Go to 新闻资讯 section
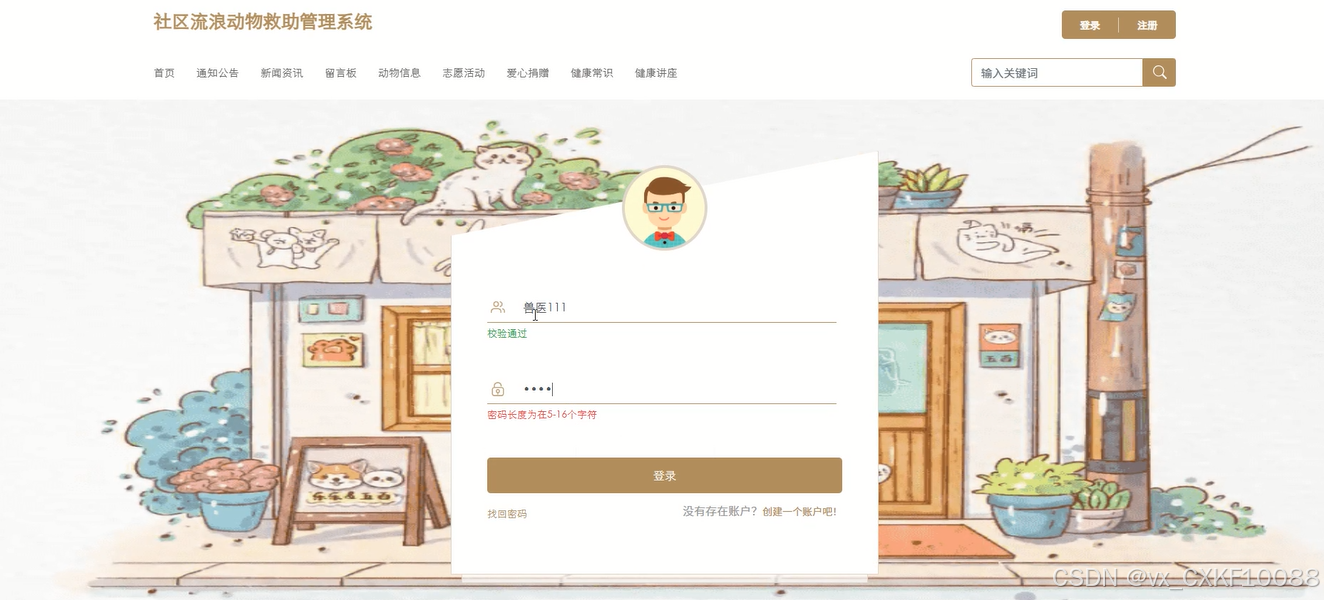 282,73
